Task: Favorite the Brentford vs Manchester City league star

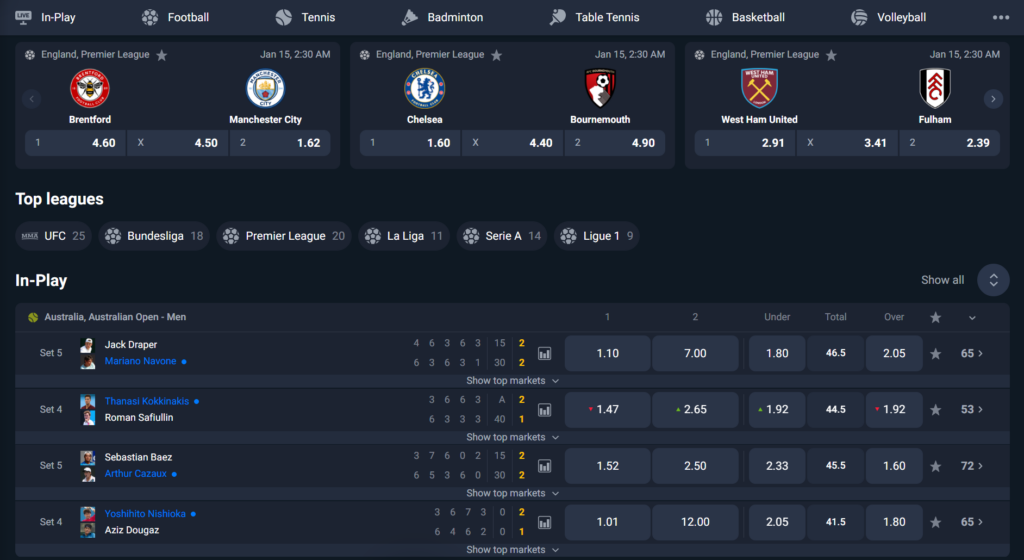Action: click(x=162, y=55)
